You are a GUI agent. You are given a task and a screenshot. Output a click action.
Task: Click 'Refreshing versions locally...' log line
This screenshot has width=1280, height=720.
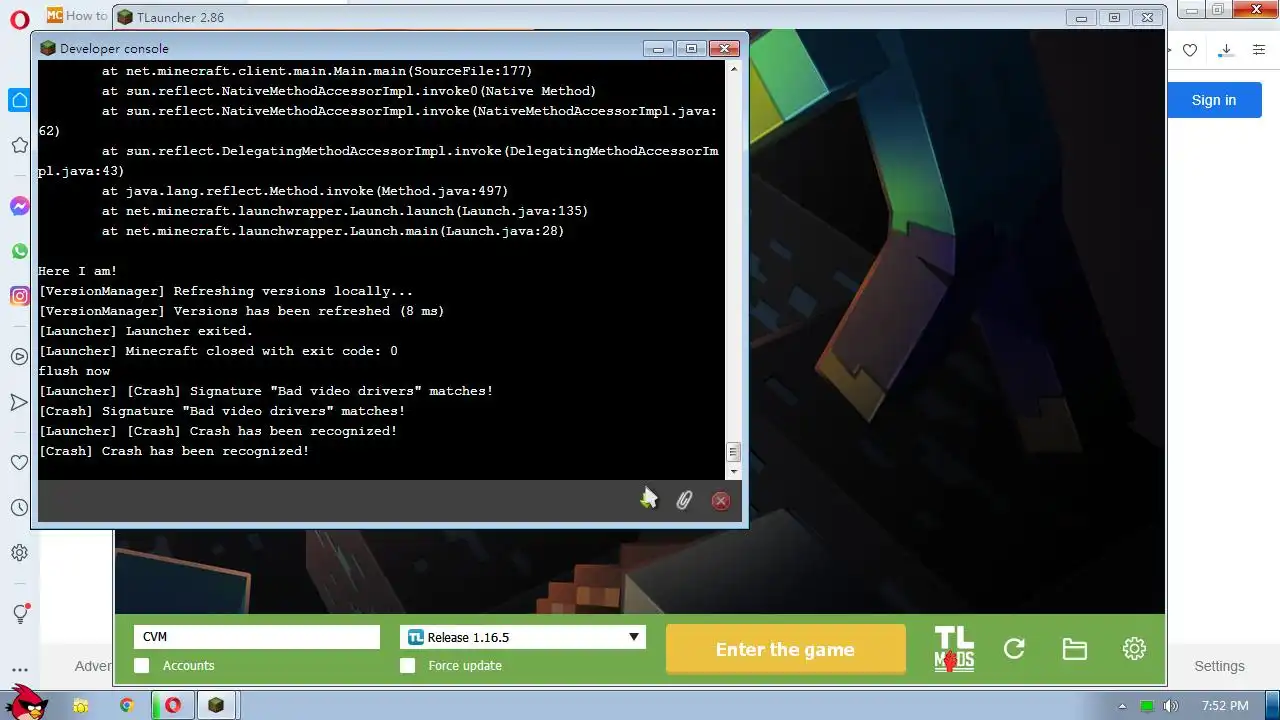tap(226, 291)
